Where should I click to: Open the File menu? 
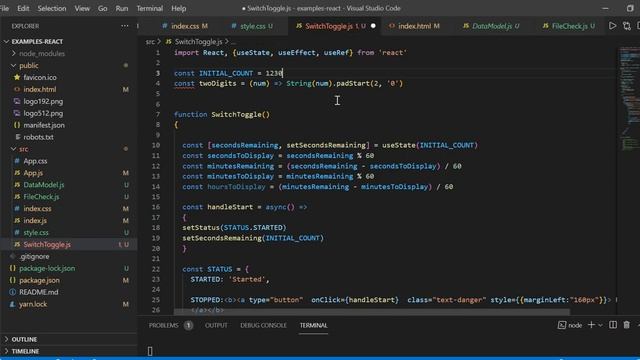pyautogui.click(x=4, y=8)
